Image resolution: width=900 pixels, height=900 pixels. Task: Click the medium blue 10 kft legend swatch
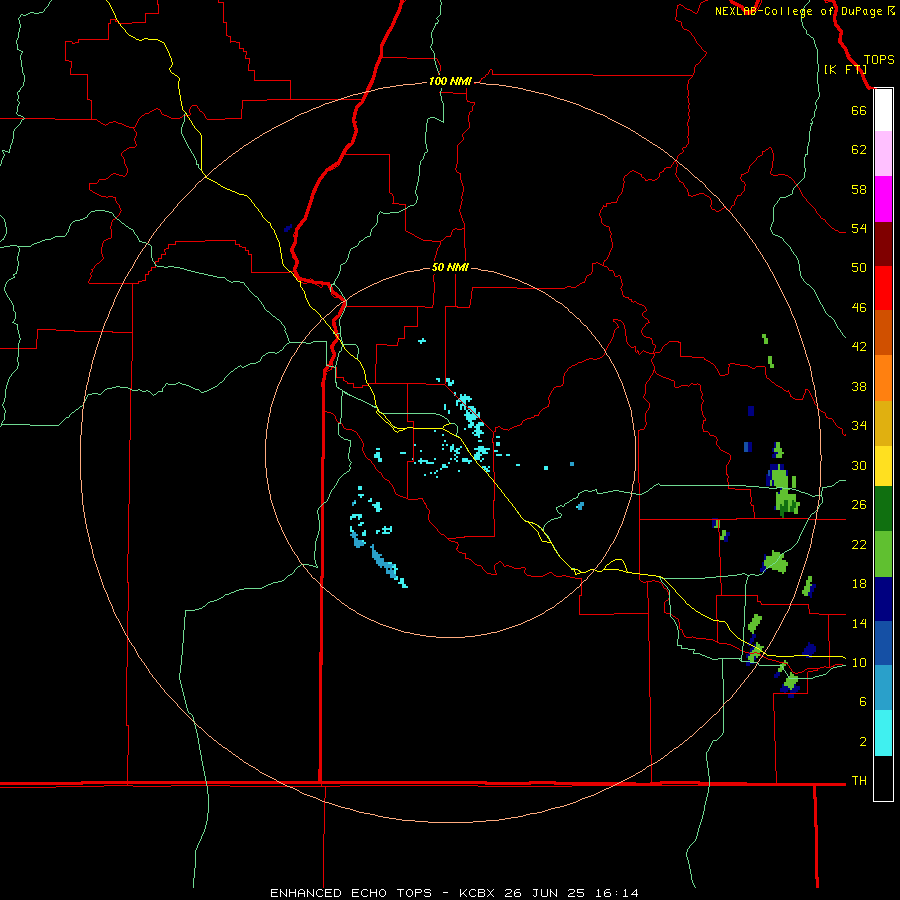pos(883,643)
